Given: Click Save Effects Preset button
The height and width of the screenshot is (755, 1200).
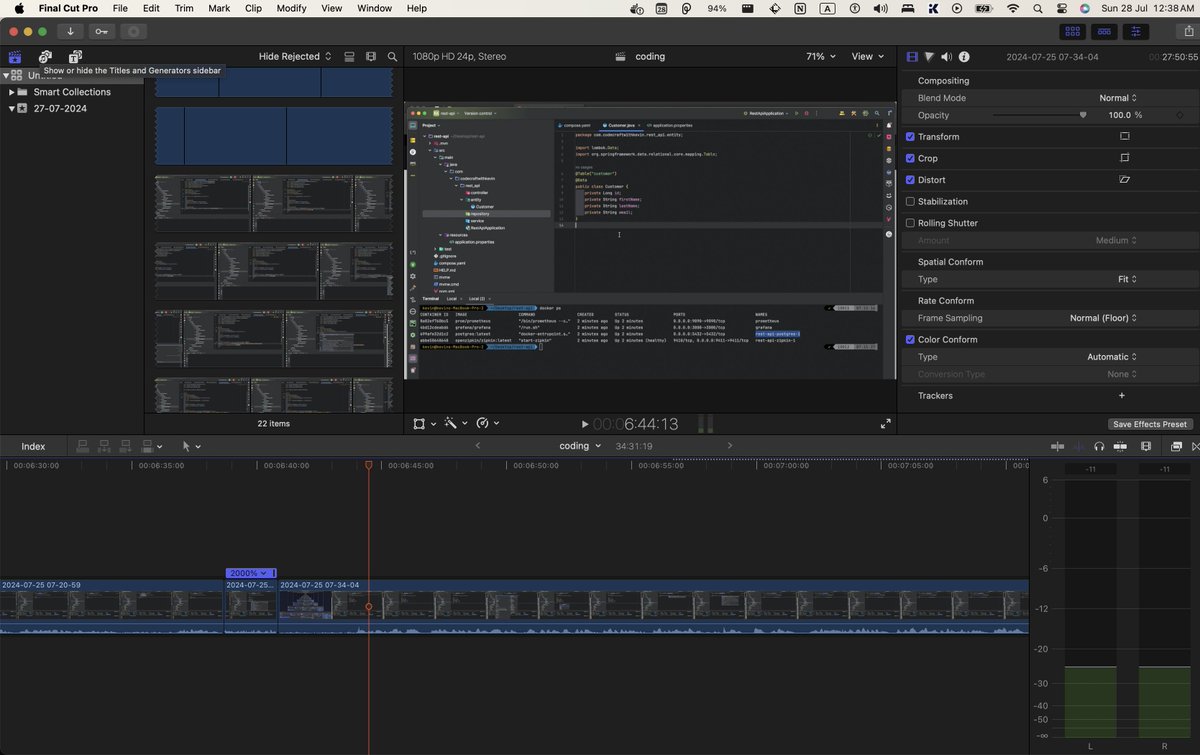Looking at the screenshot, I should 1150,424.
